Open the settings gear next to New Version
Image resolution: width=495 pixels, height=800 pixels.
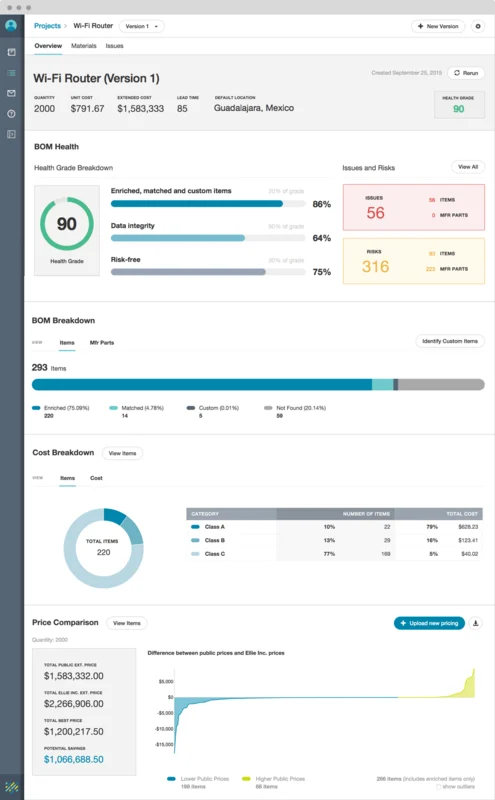478,26
